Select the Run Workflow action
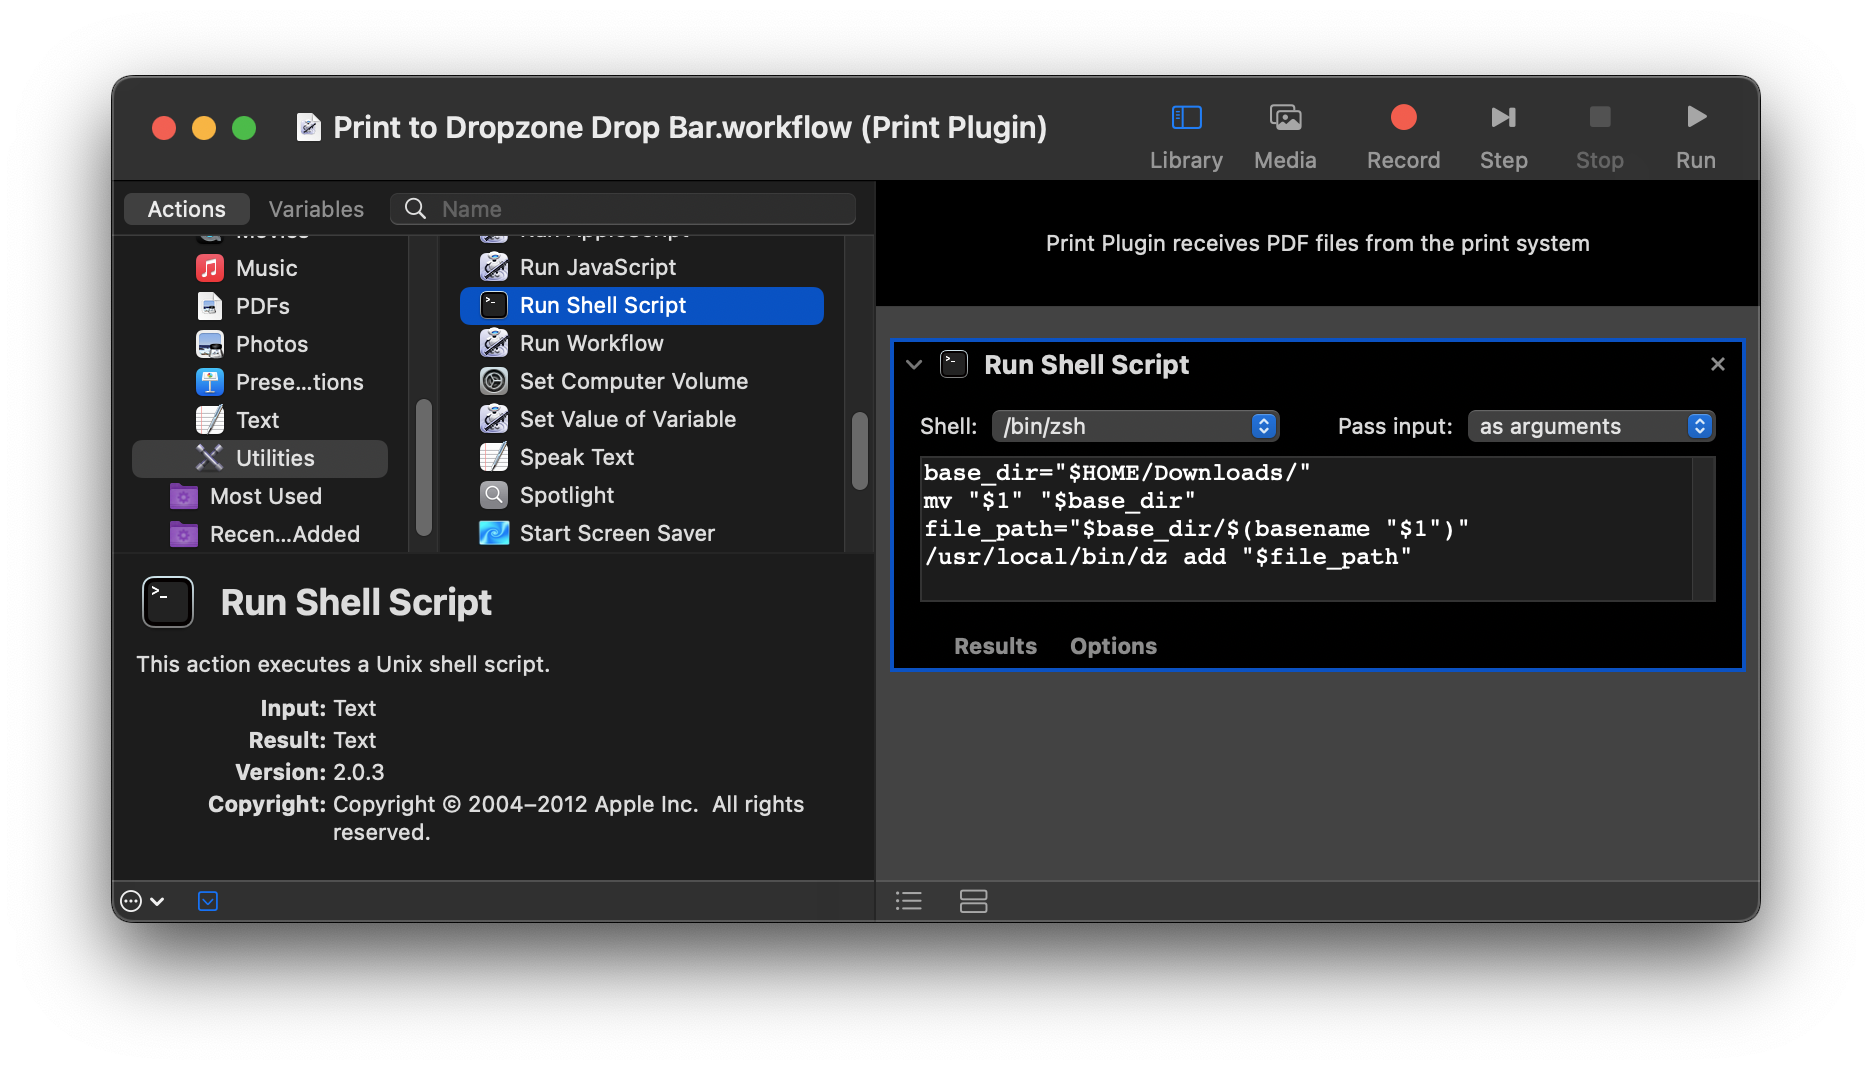Viewport: 1872px width, 1070px height. [x=642, y=343]
